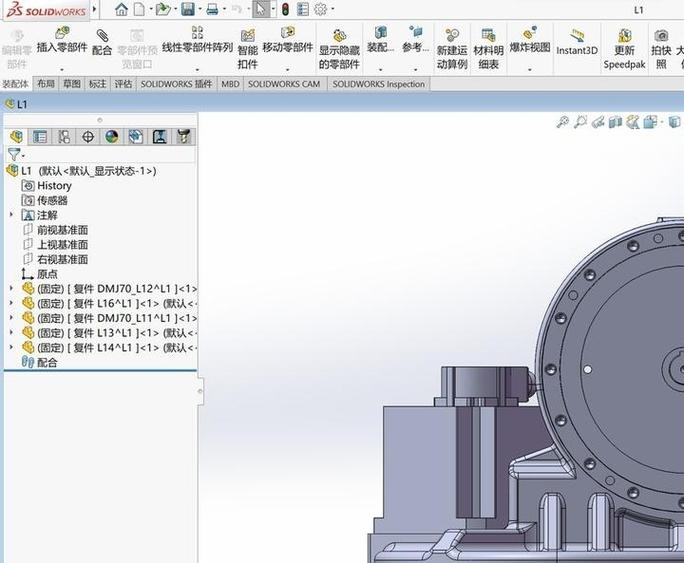
Task: Select the 传感器 (Sensors) tree item
Action: [x=45, y=201]
